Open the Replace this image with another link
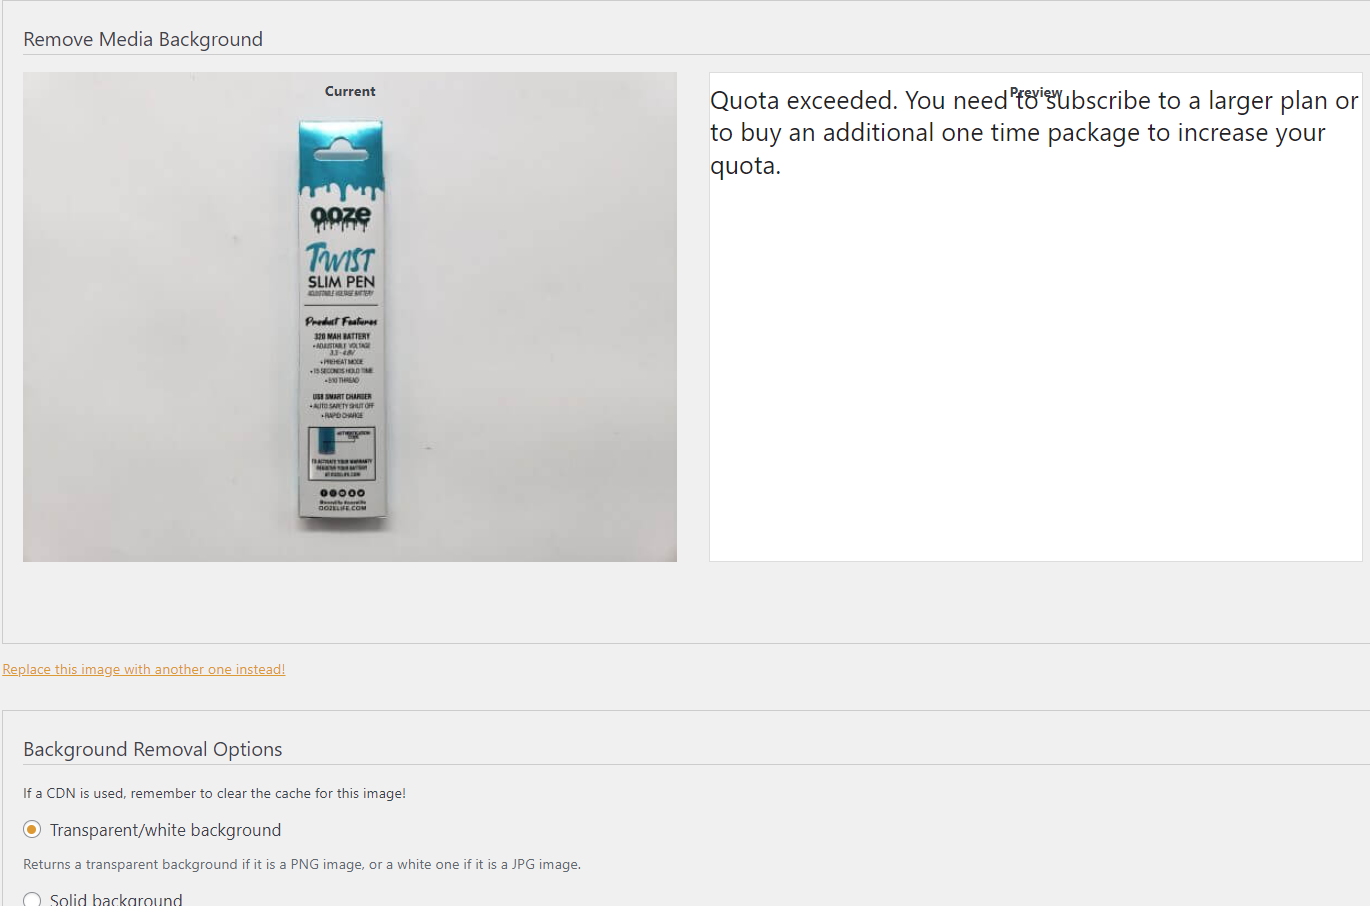The height and width of the screenshot is (906, 1370). 144,669
